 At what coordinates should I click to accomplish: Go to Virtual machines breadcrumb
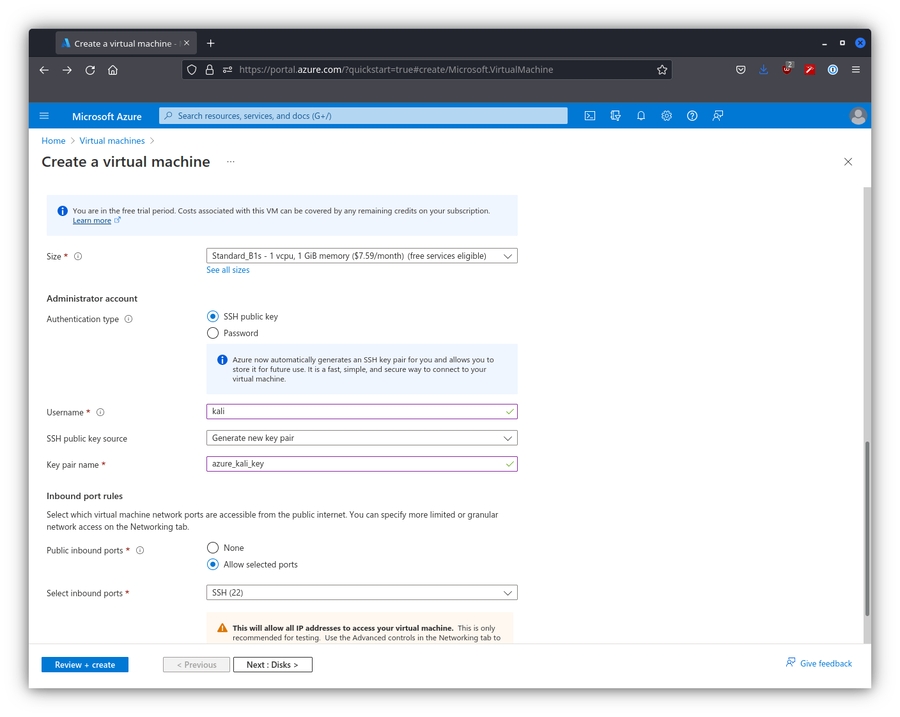coord(112,141)
